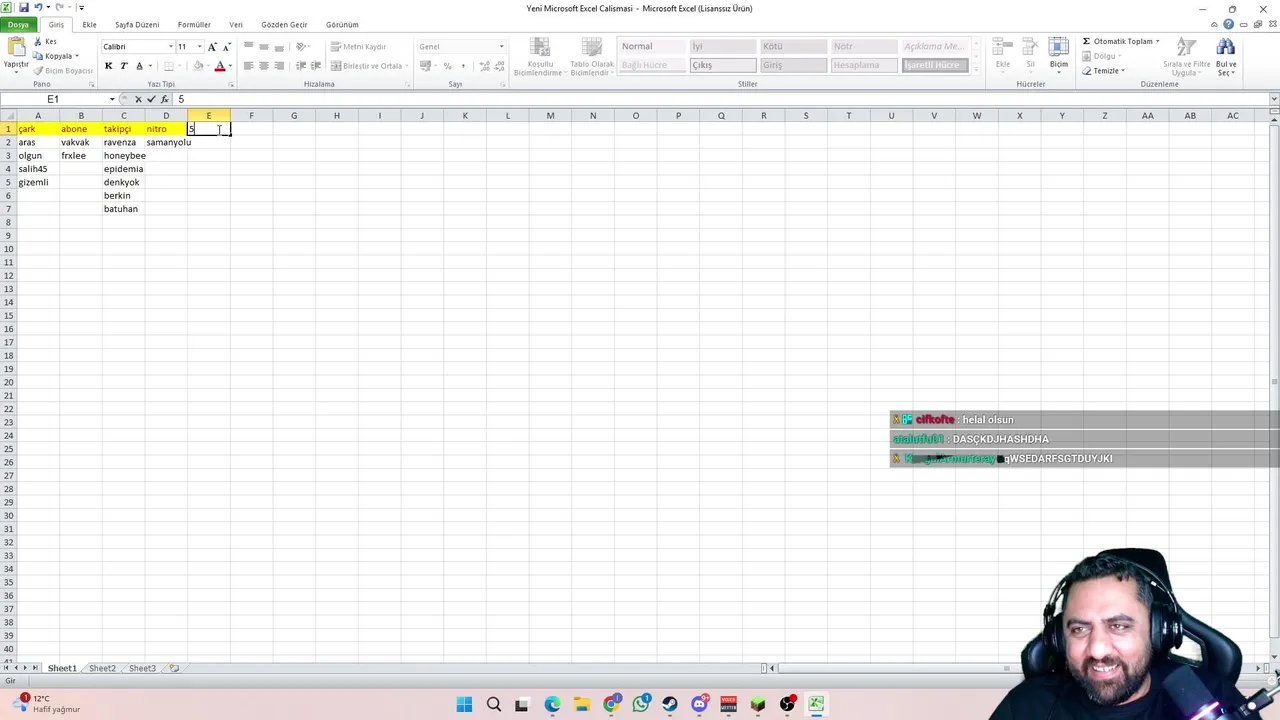The image size is (1280, 720).
Task: Undo the last action
Action: click(x=38, y=7)
